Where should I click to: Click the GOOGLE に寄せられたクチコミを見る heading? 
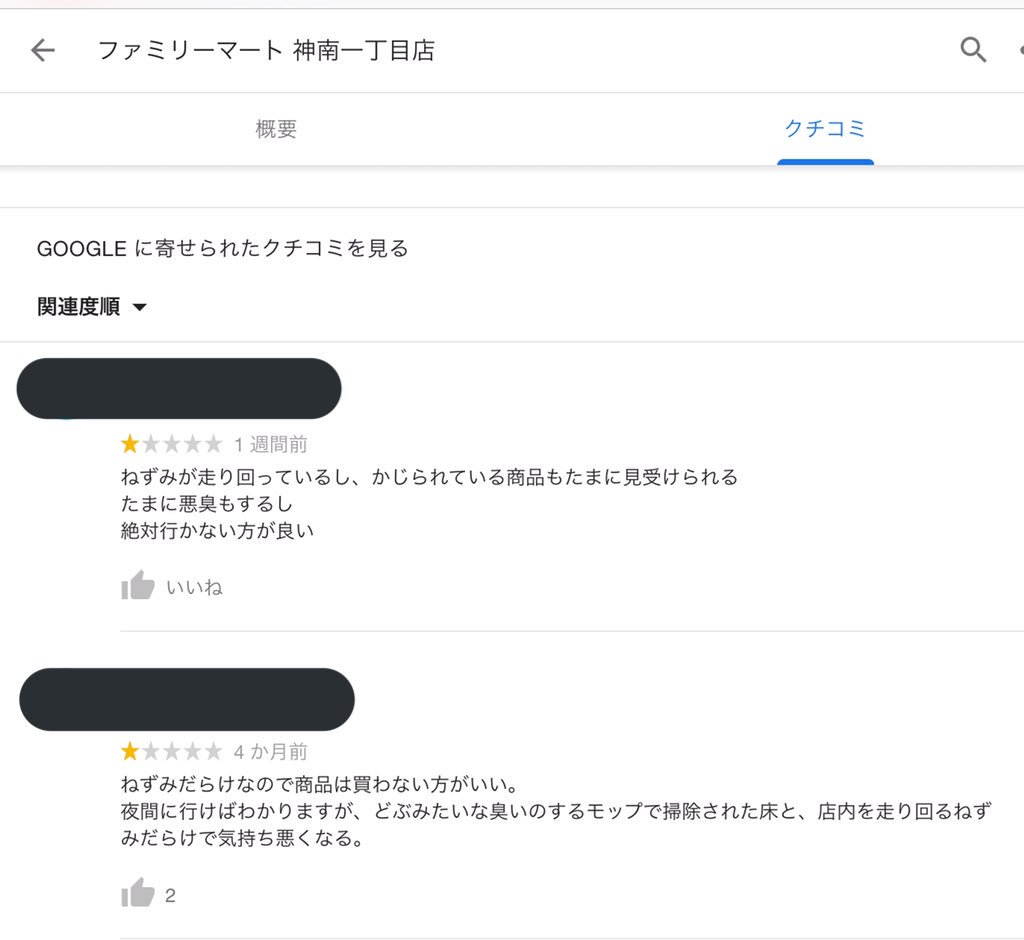coord(223,248)
